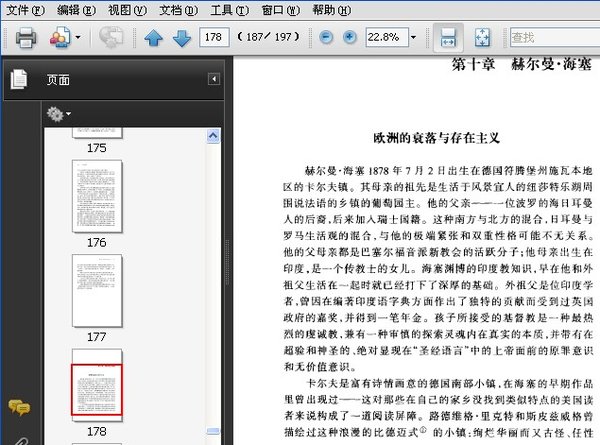600x445 pixels.
Task: Open the 工具(T) menu
Action: click(x=229, y=10)
